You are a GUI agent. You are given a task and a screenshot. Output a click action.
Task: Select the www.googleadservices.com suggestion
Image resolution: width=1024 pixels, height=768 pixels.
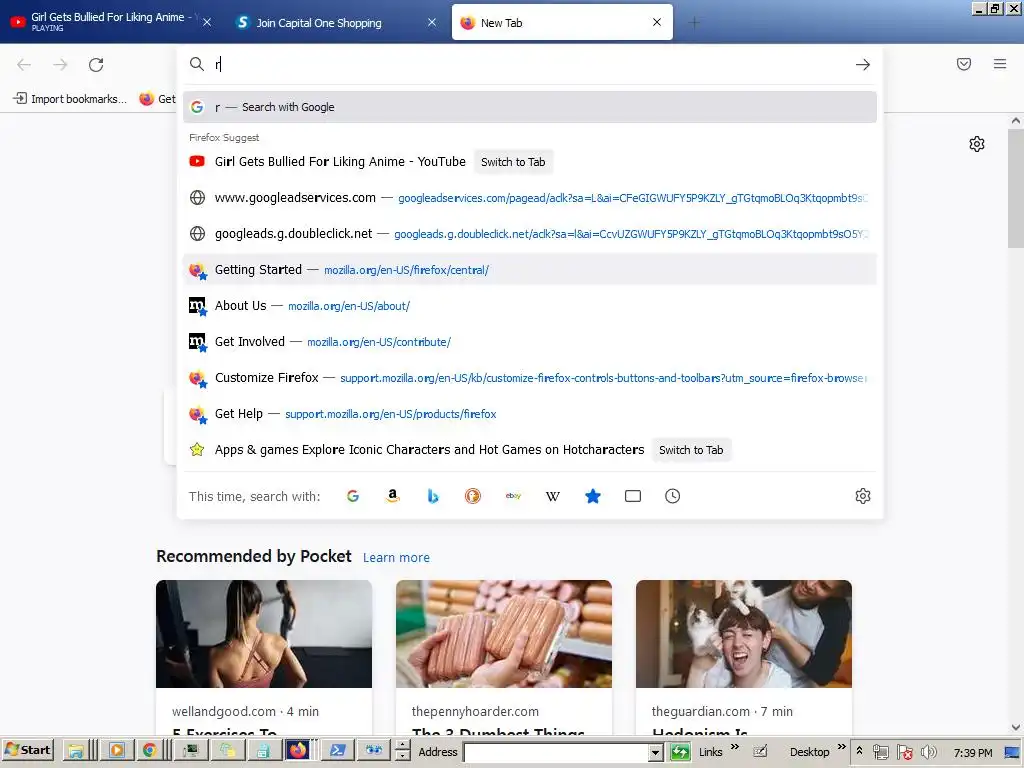pyautogui.click(x=530, y=198)
